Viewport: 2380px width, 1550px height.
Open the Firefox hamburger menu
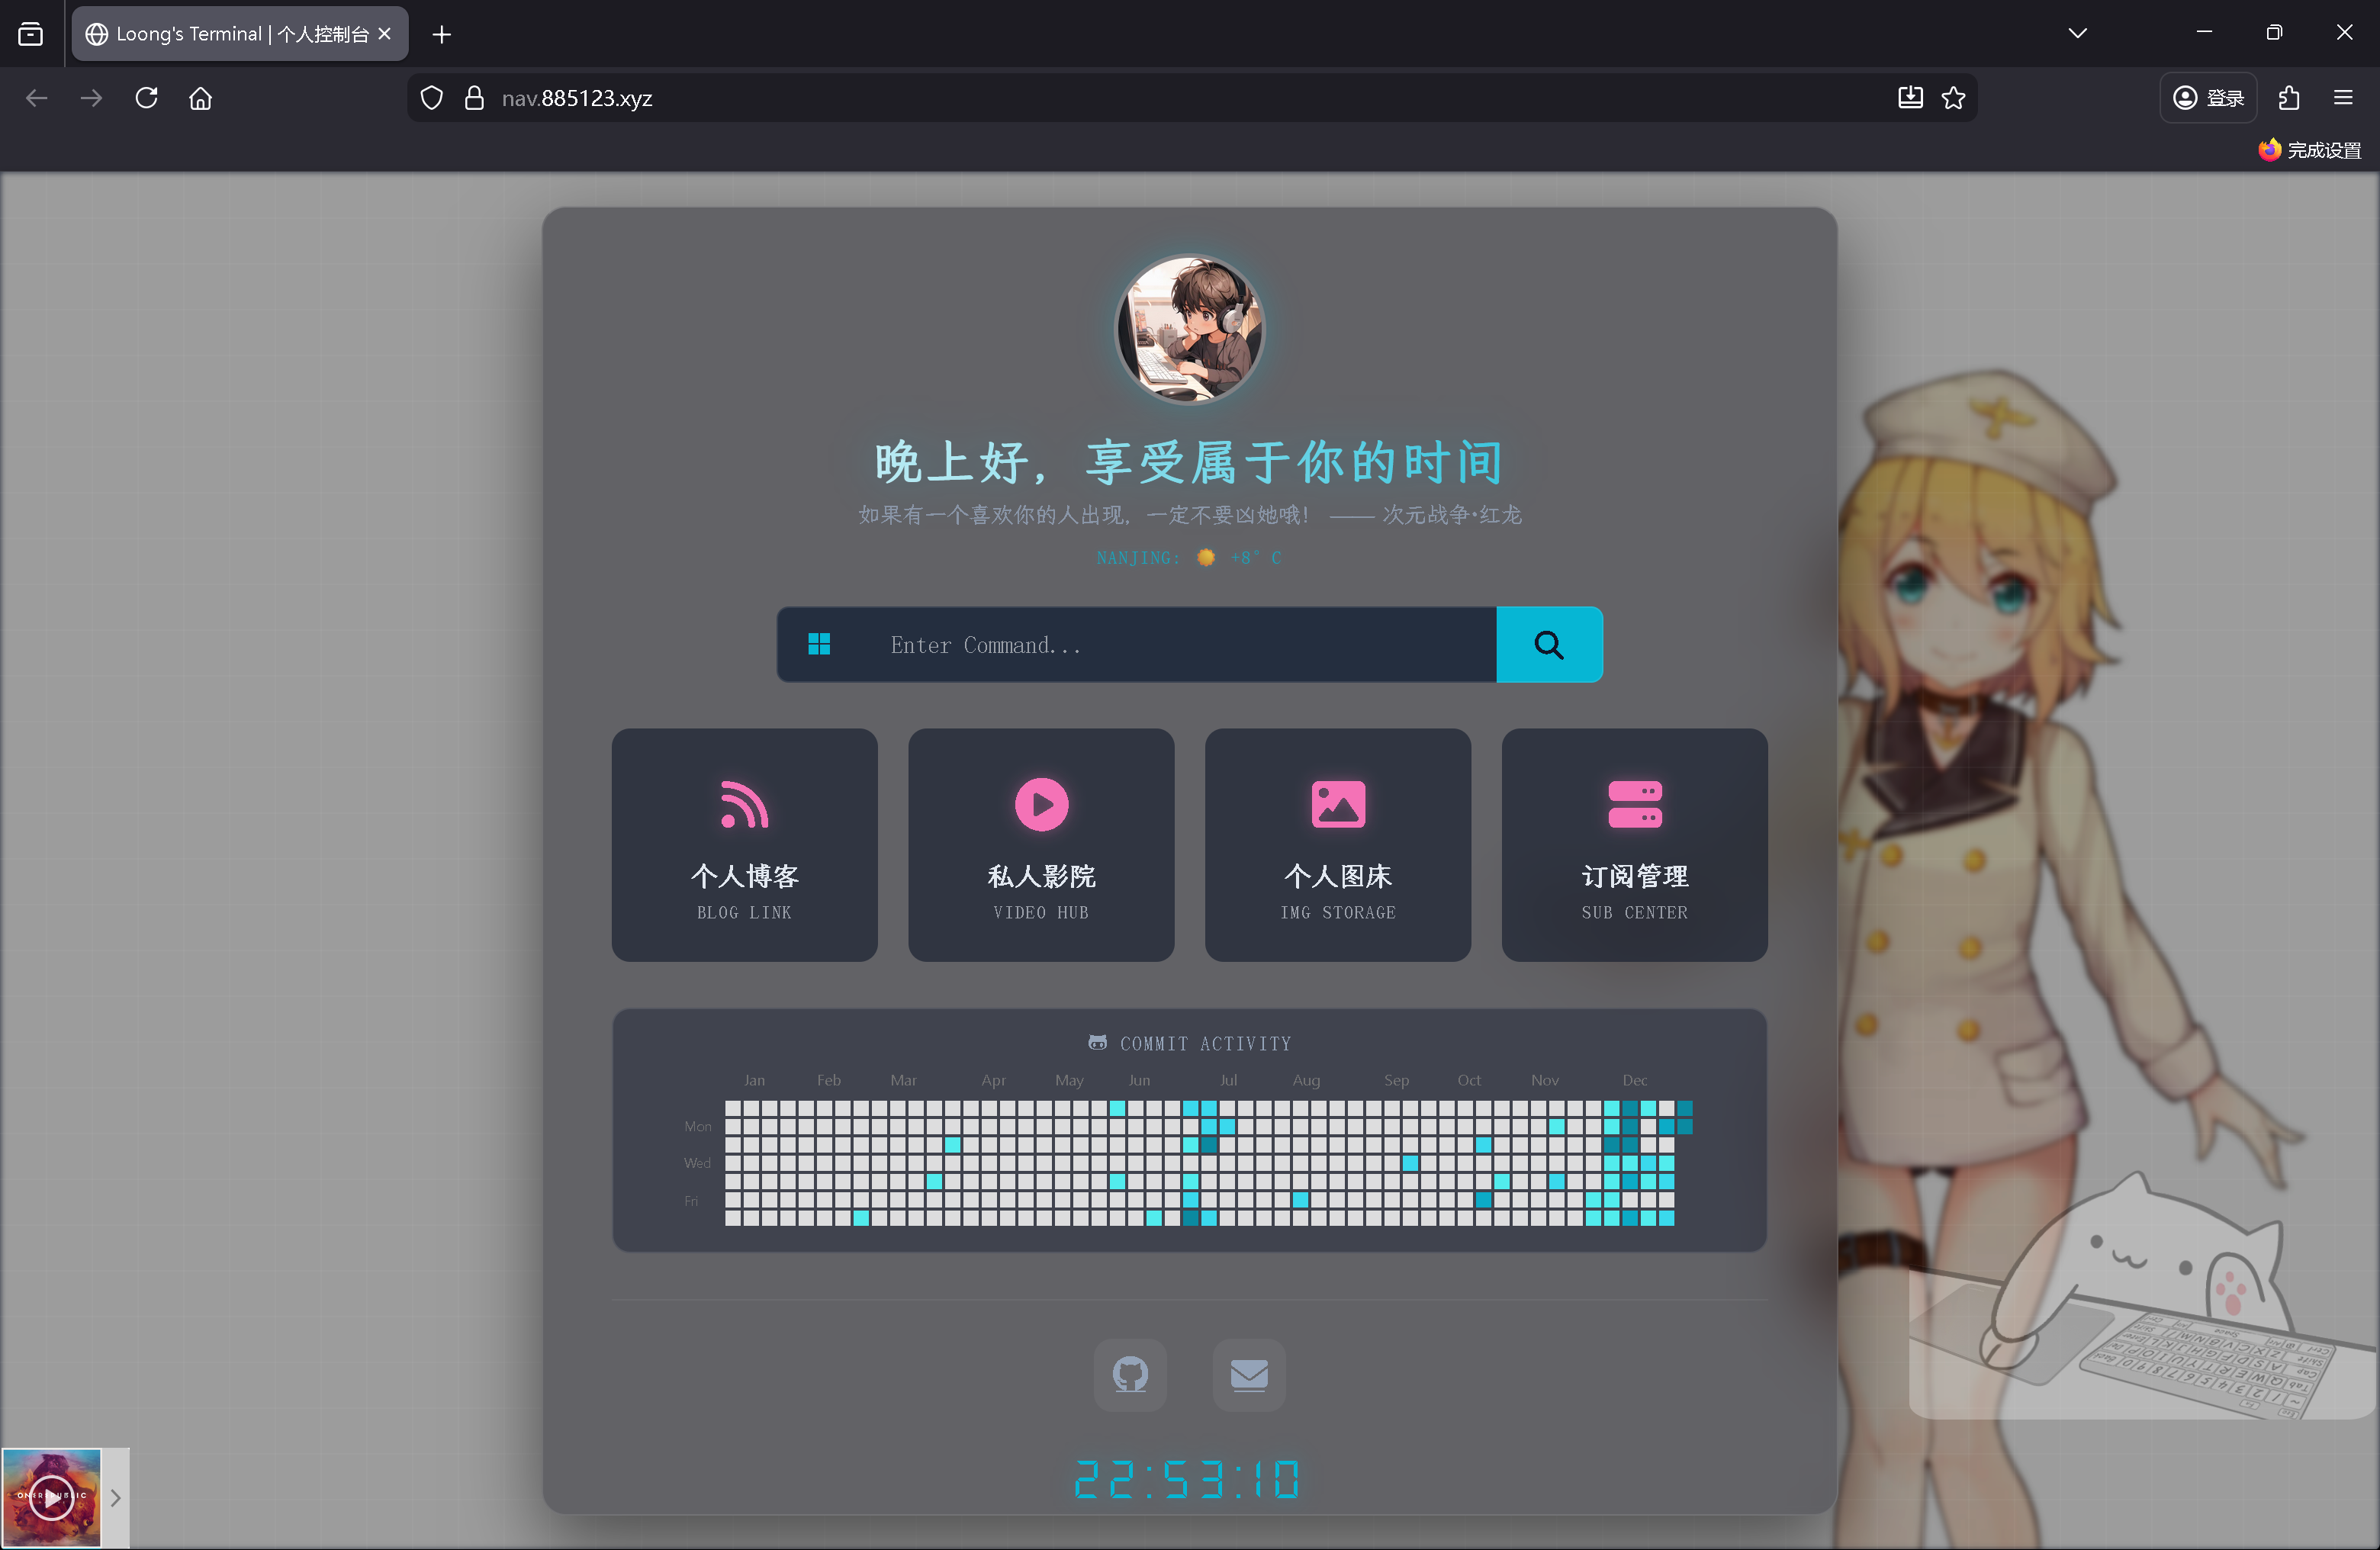[x=2343, y=98]
